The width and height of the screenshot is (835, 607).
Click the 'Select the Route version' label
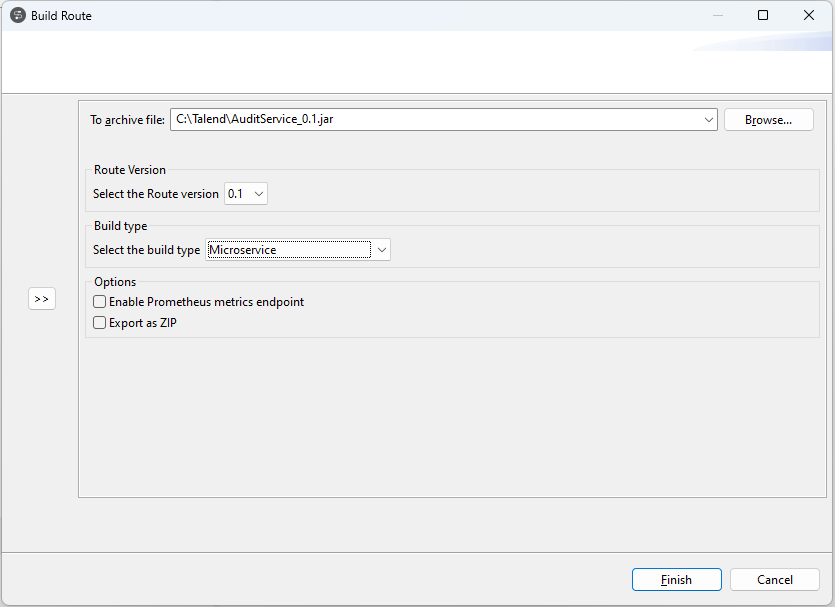(x=155, y=194)
